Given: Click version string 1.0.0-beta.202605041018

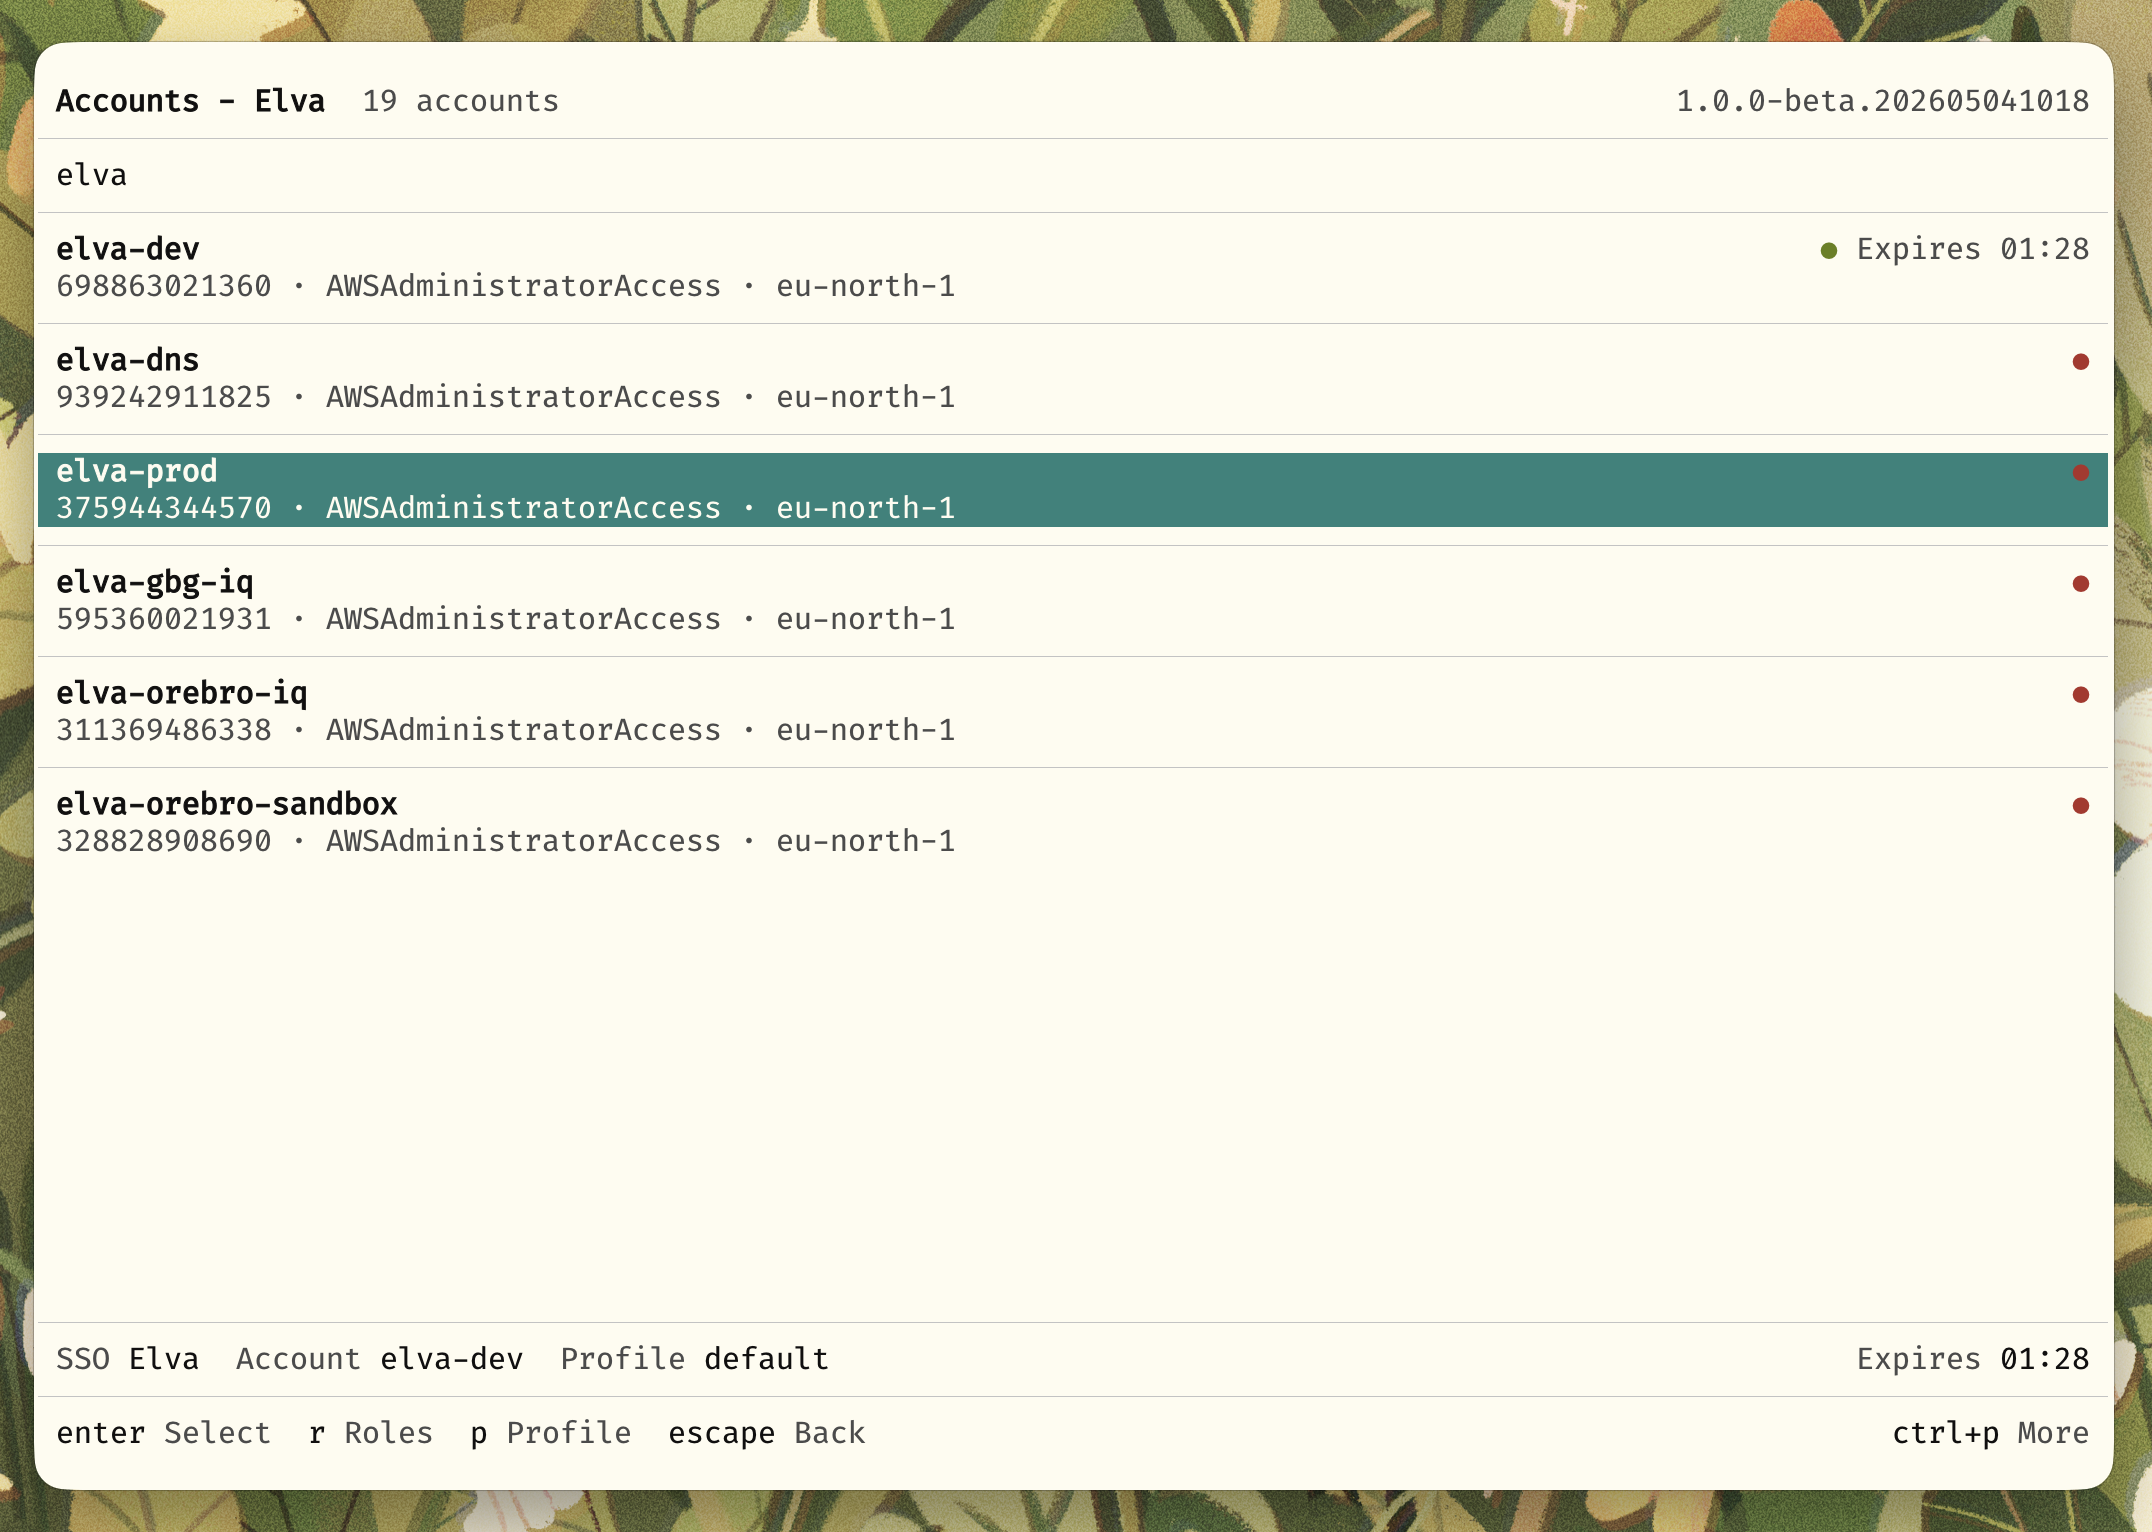Looking at the screenshot, I should 1883,101.
